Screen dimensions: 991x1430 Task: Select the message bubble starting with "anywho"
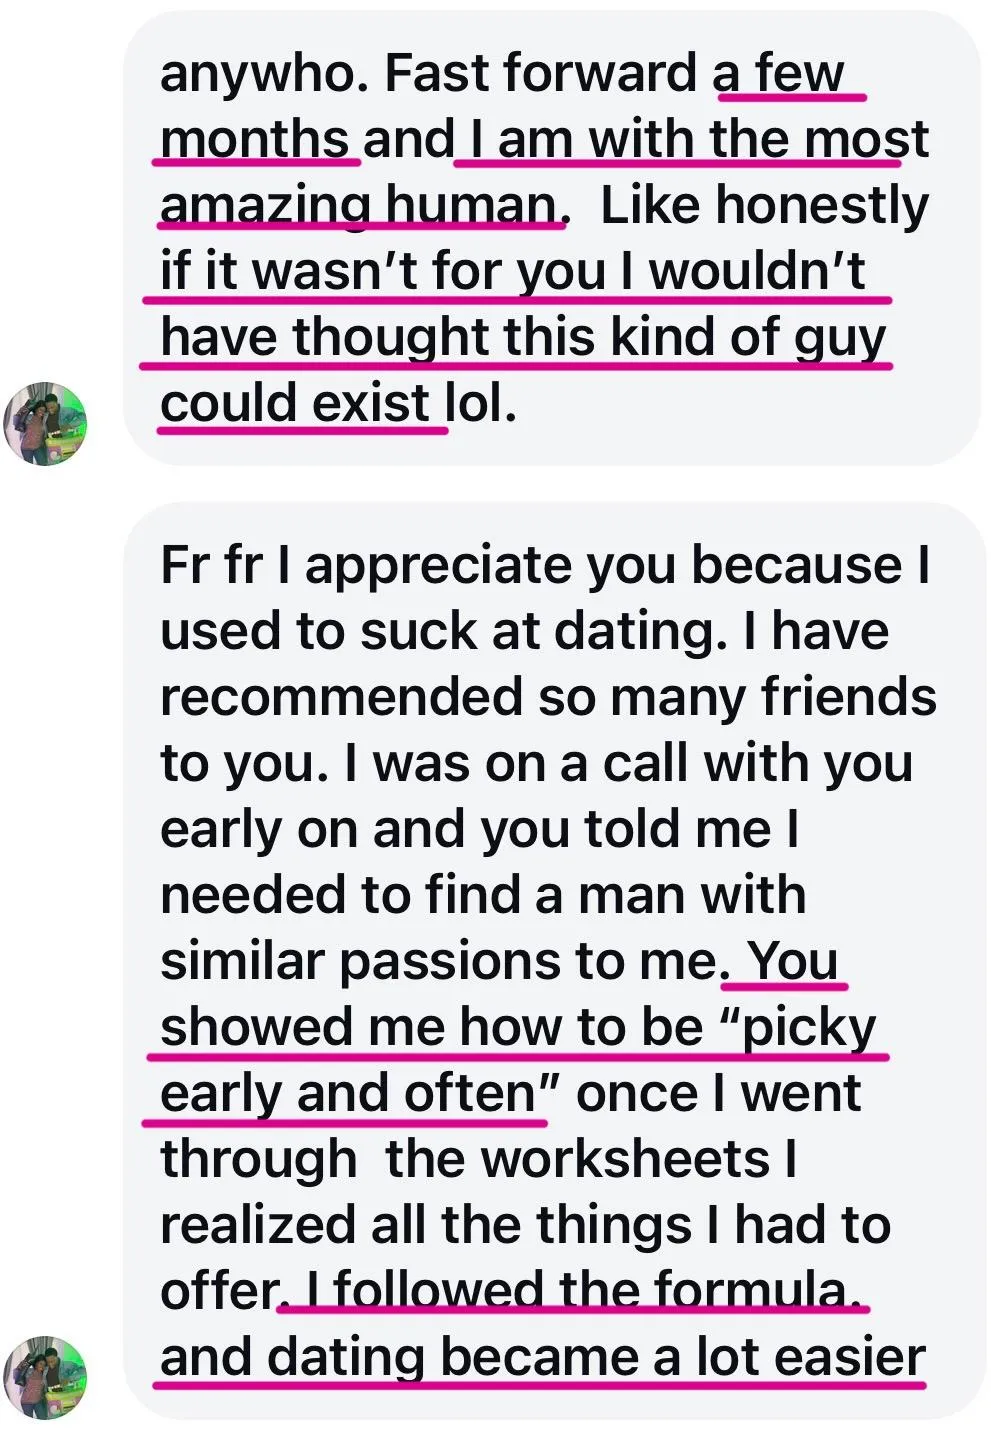tap(551, 238)
